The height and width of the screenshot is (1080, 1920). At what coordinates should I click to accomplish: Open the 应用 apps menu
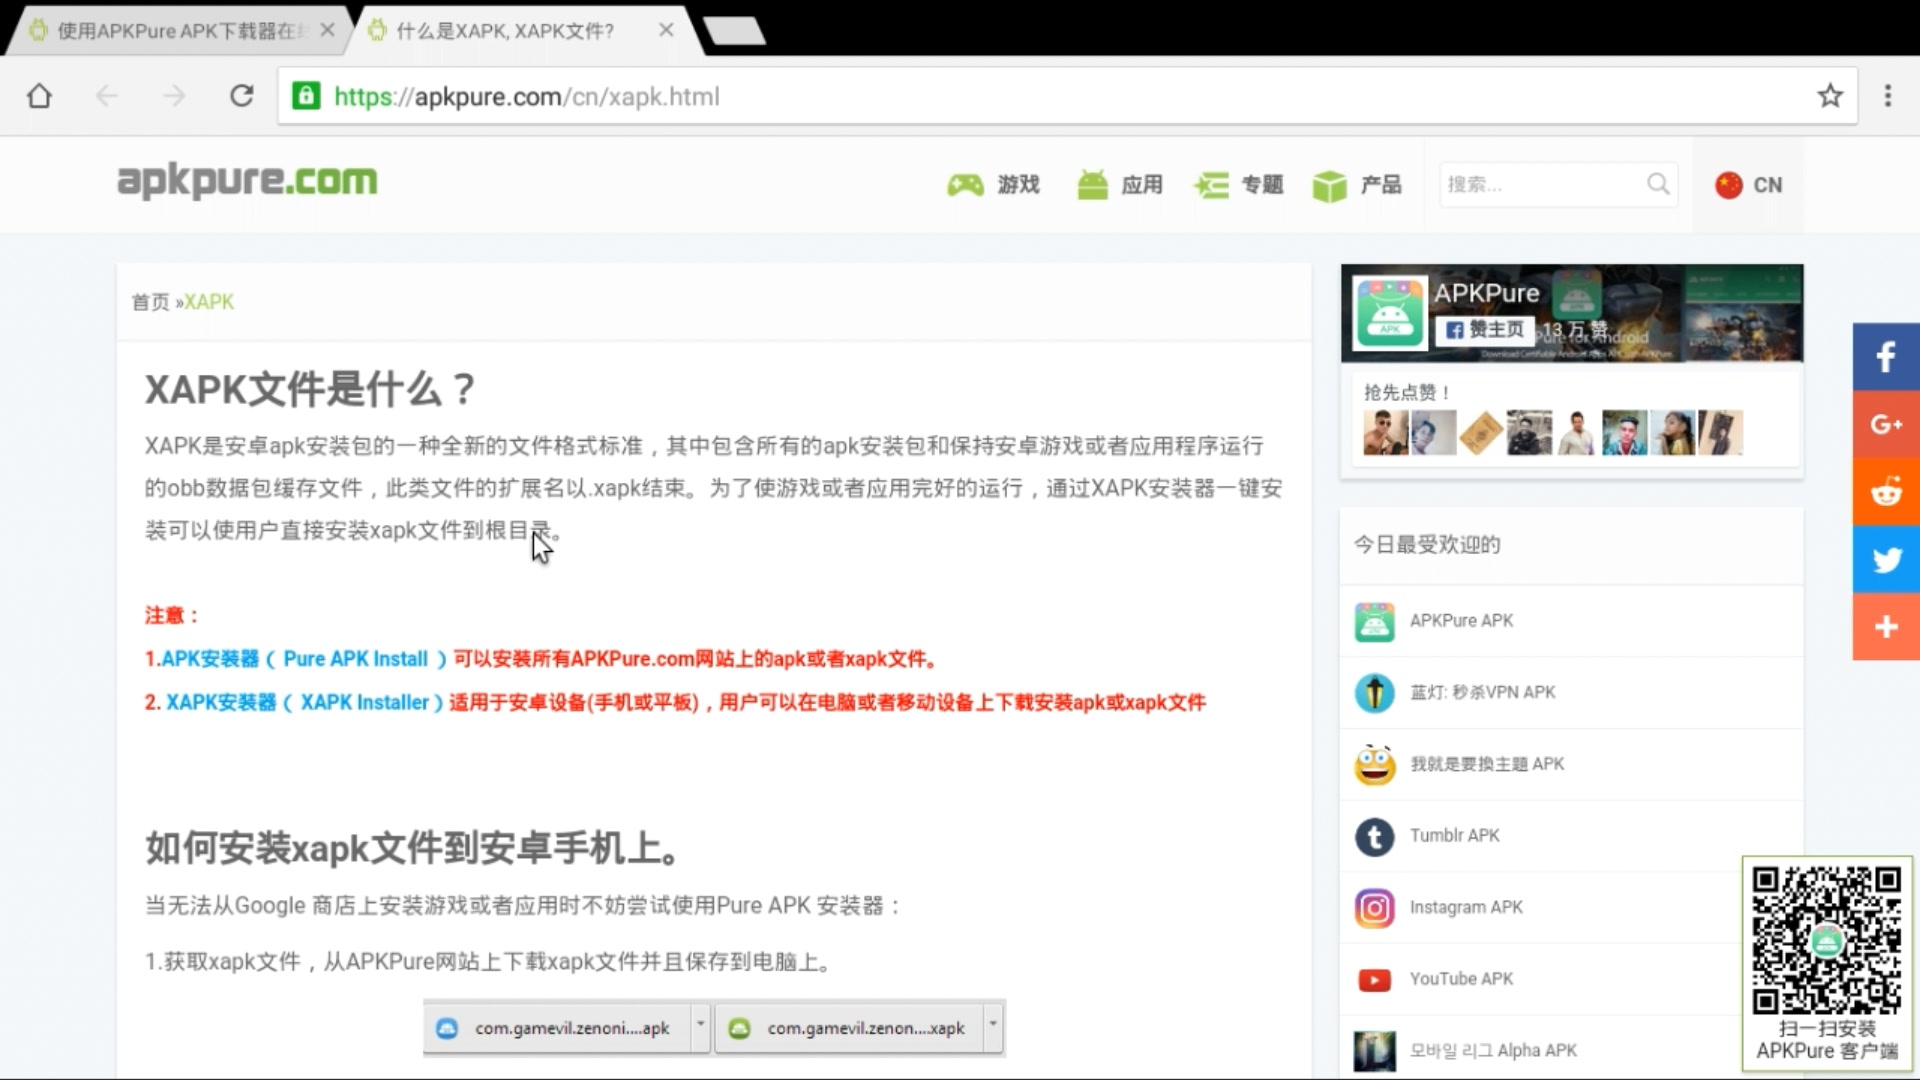point(1120,185)
